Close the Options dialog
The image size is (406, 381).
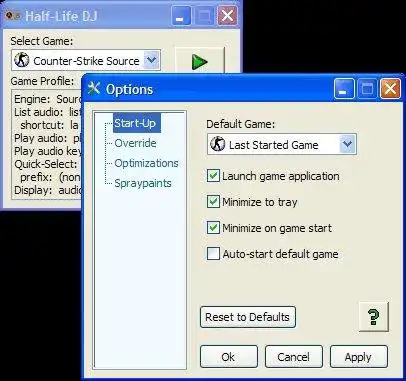click(390, 89)
